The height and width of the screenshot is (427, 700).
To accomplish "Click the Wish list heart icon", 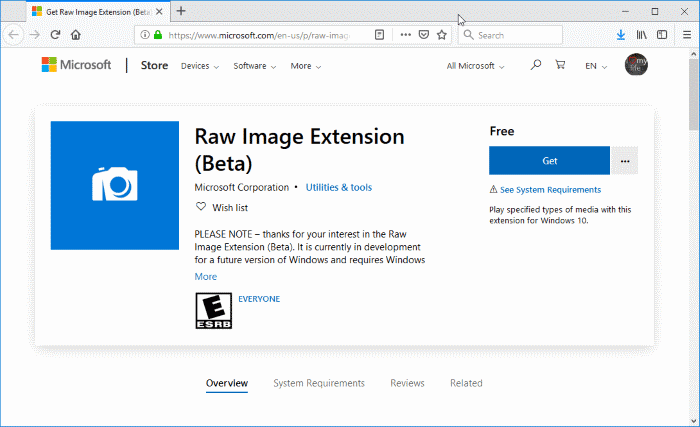I will coord(201,207).
